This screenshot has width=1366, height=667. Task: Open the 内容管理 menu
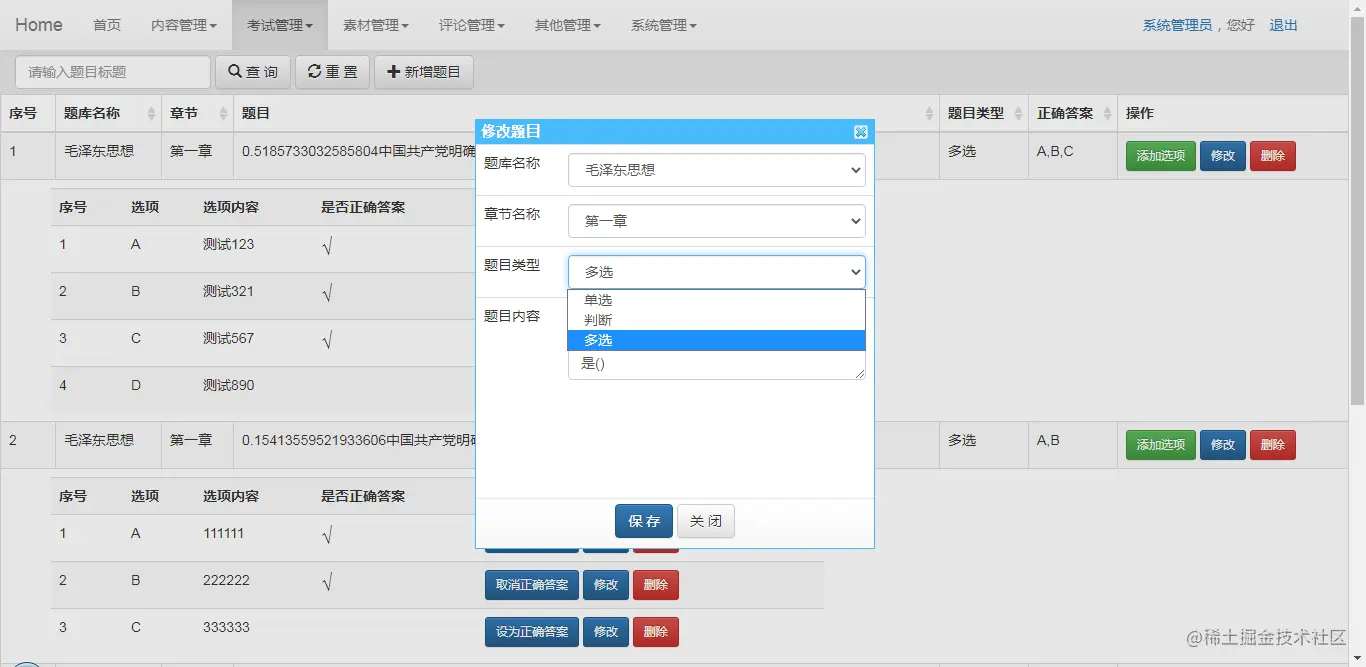point(184,25)
